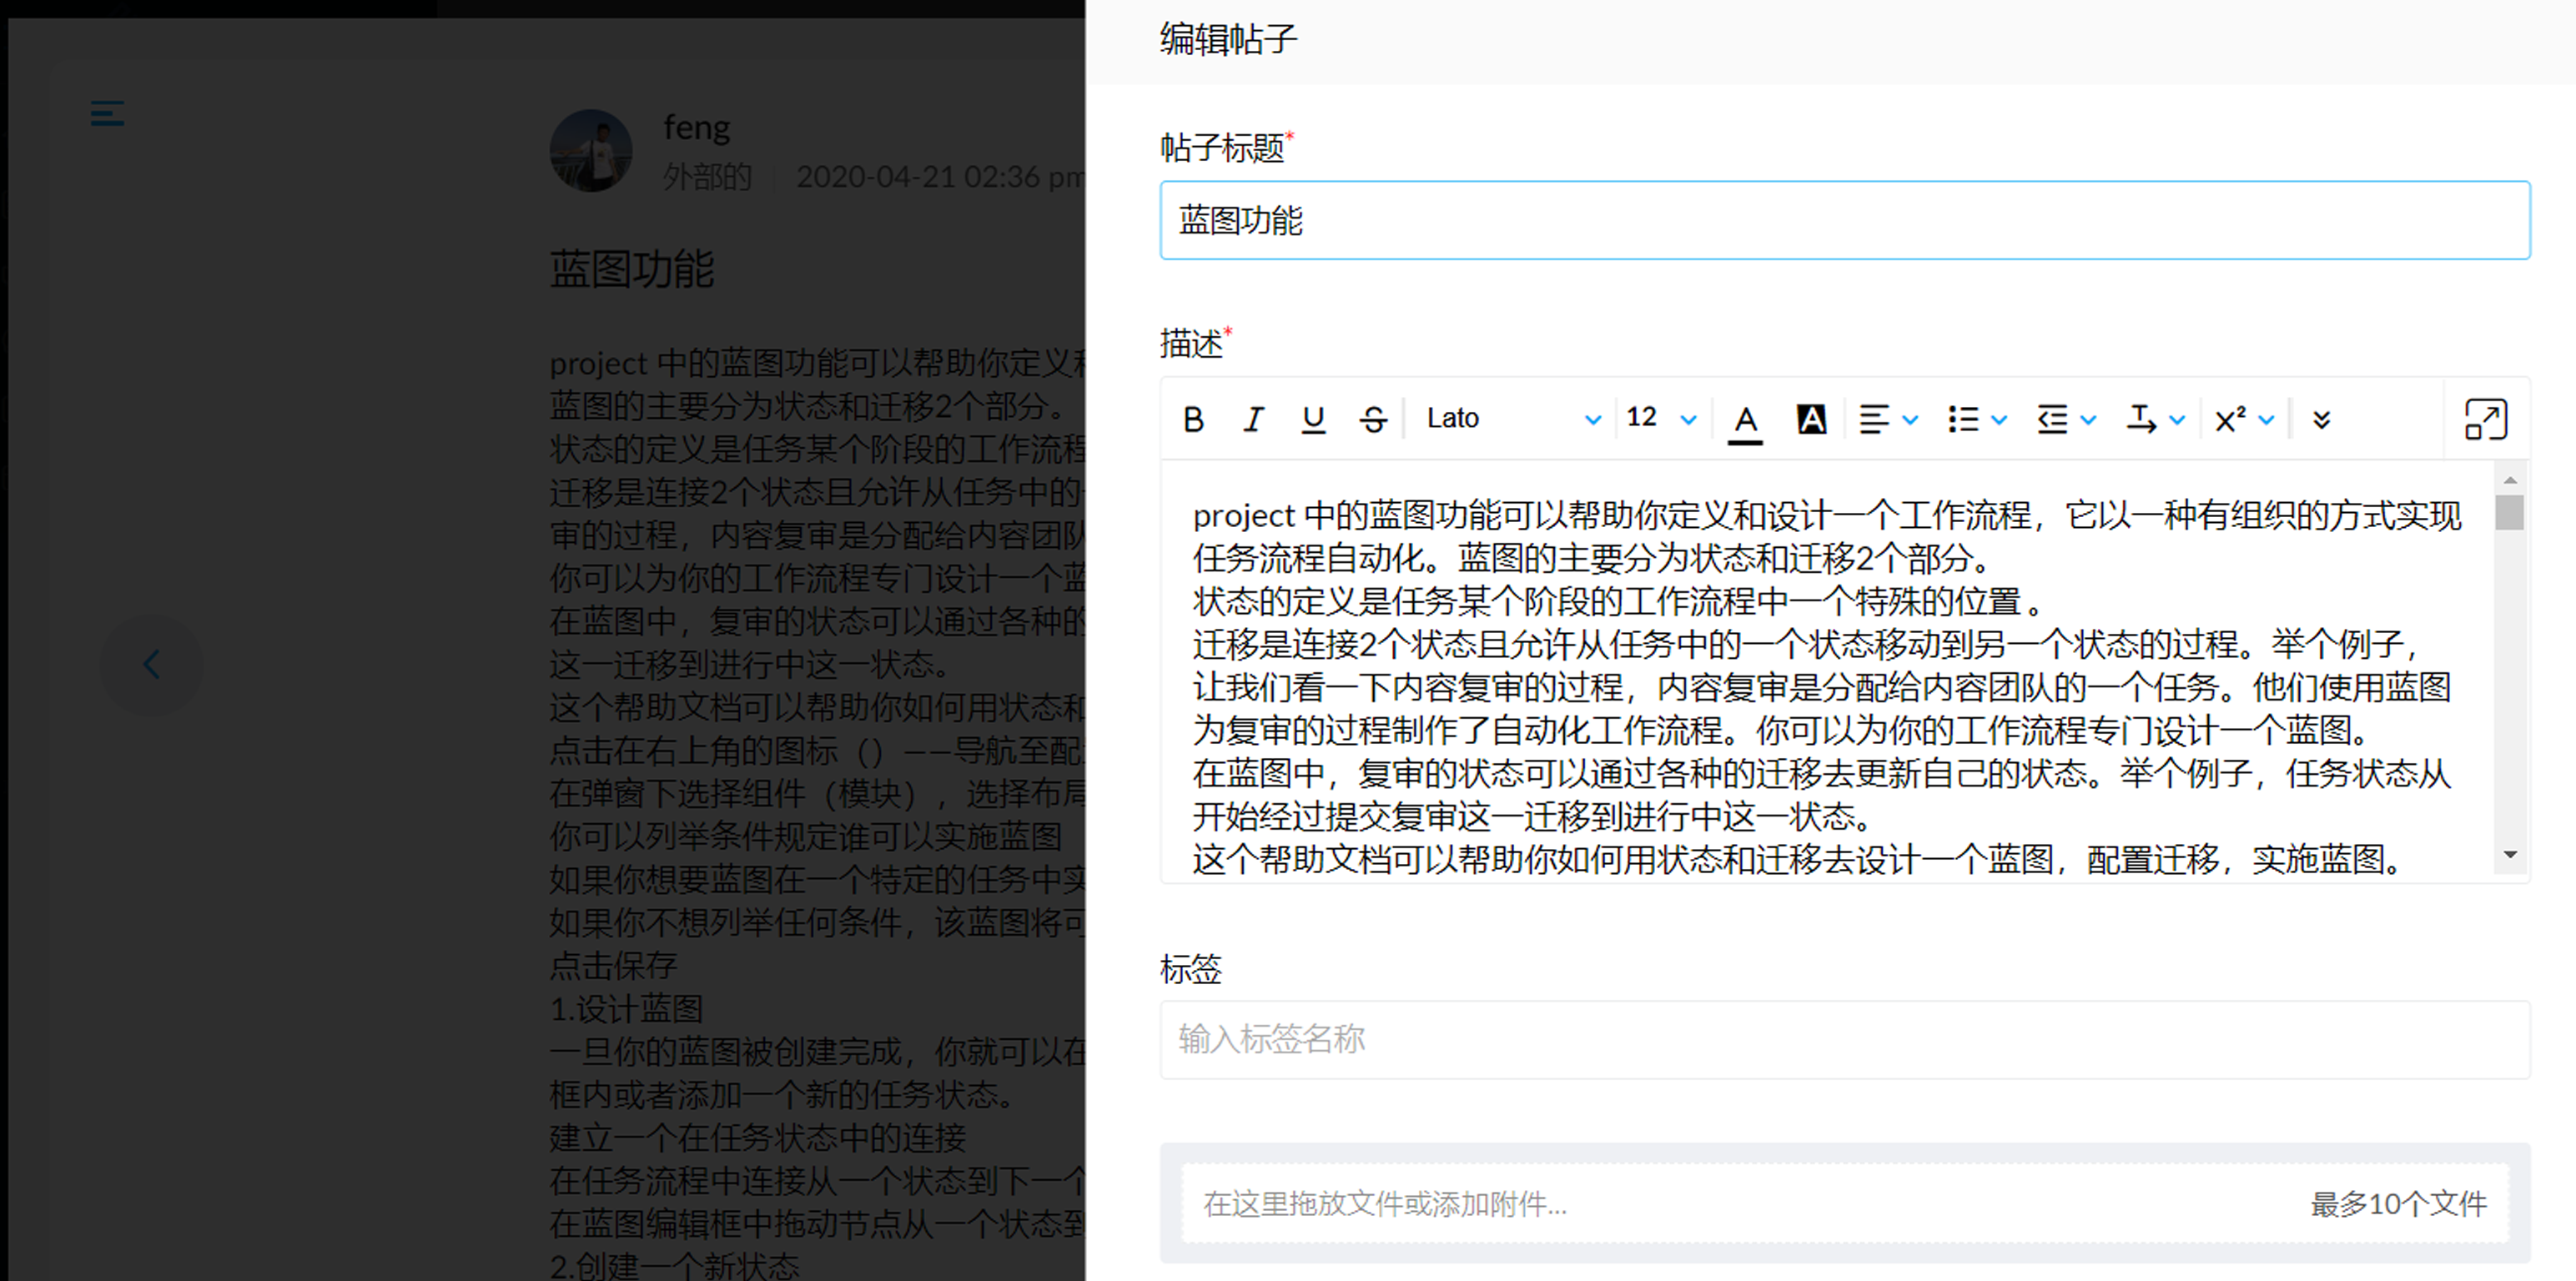Click the tag name input field
Viewport: 2576px width, 1281px height.
point(1844,1039)
